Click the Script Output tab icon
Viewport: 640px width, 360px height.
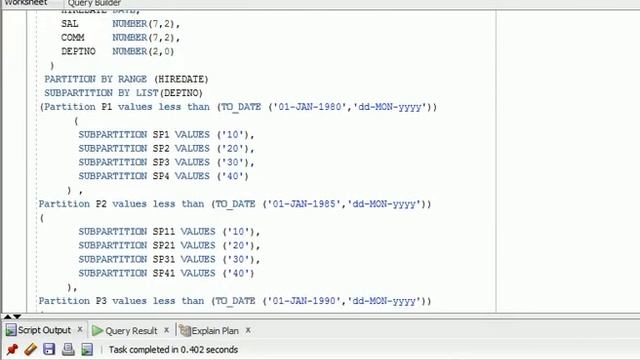11,330
